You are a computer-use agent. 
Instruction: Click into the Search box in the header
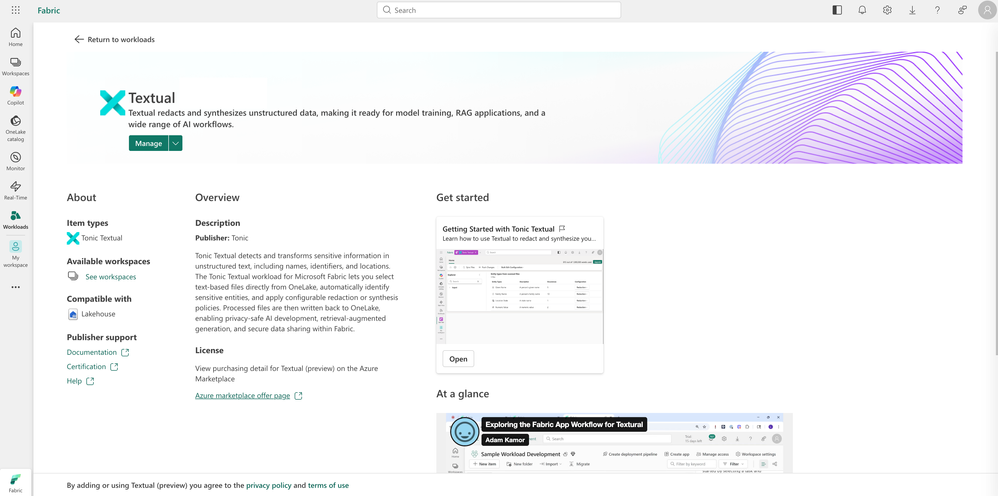tap(499, 10)
